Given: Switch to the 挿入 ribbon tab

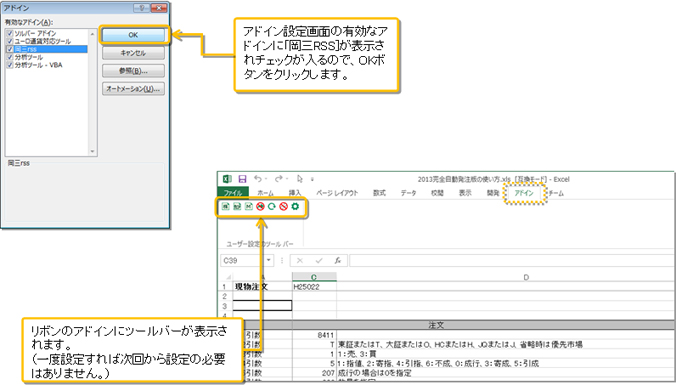Looking at the screenshot, I should [295, 193].
